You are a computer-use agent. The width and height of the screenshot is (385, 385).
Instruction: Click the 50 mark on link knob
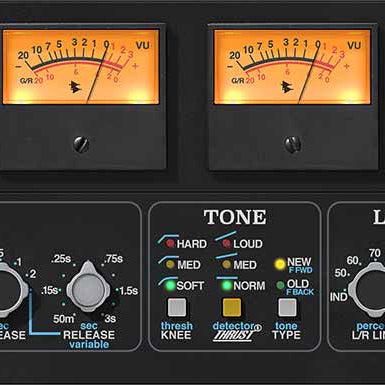341,273
